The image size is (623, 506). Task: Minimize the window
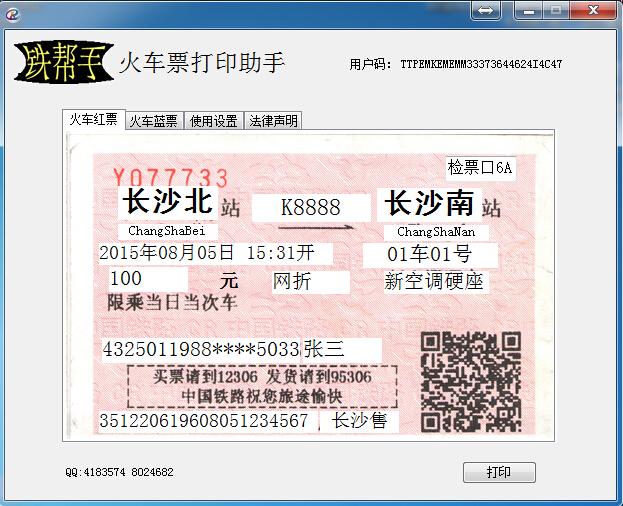528,10
